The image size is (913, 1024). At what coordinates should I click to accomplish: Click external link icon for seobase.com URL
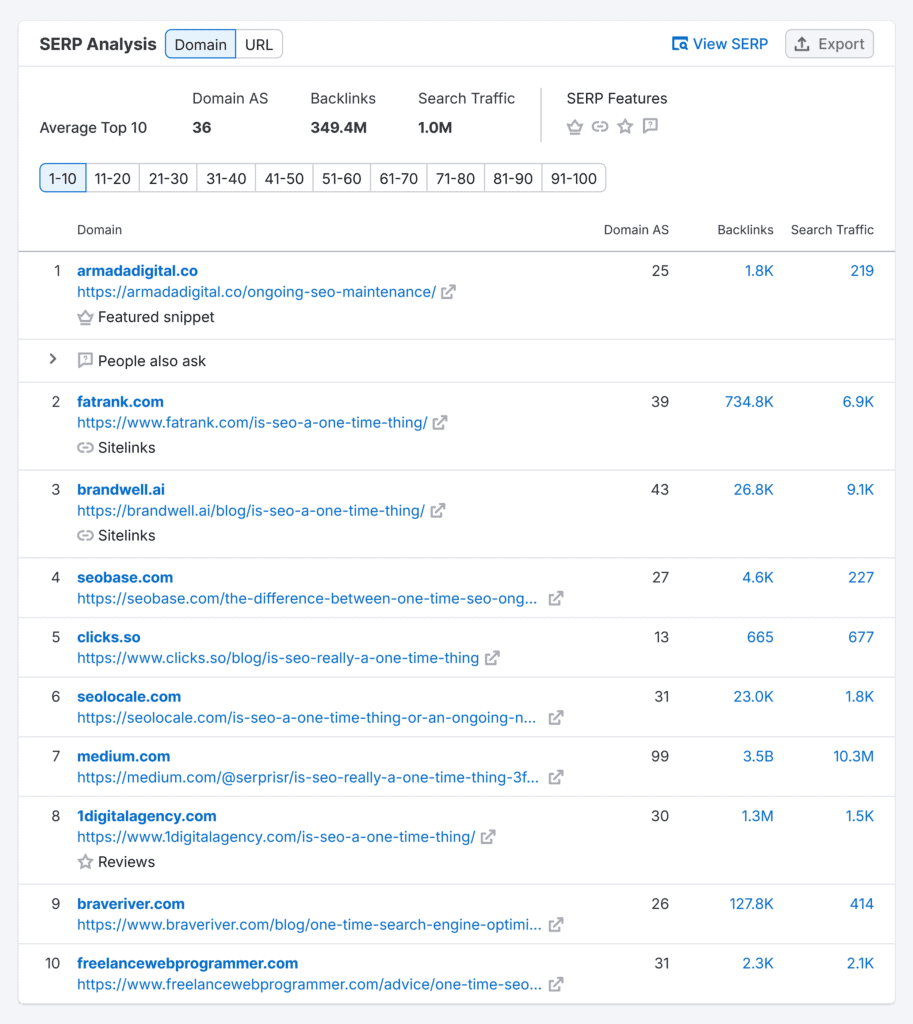tap(556, 599)
